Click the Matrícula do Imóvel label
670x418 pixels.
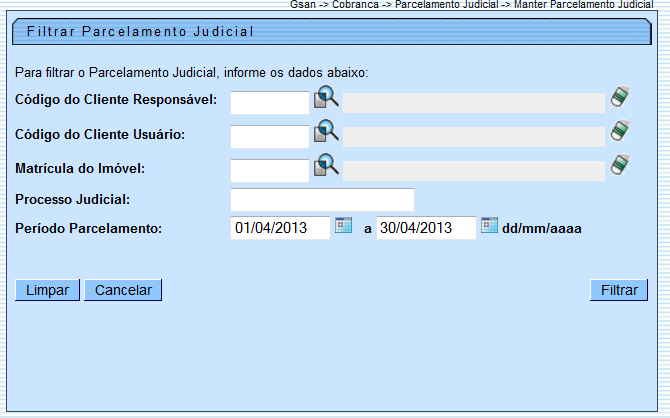point(80,169)
